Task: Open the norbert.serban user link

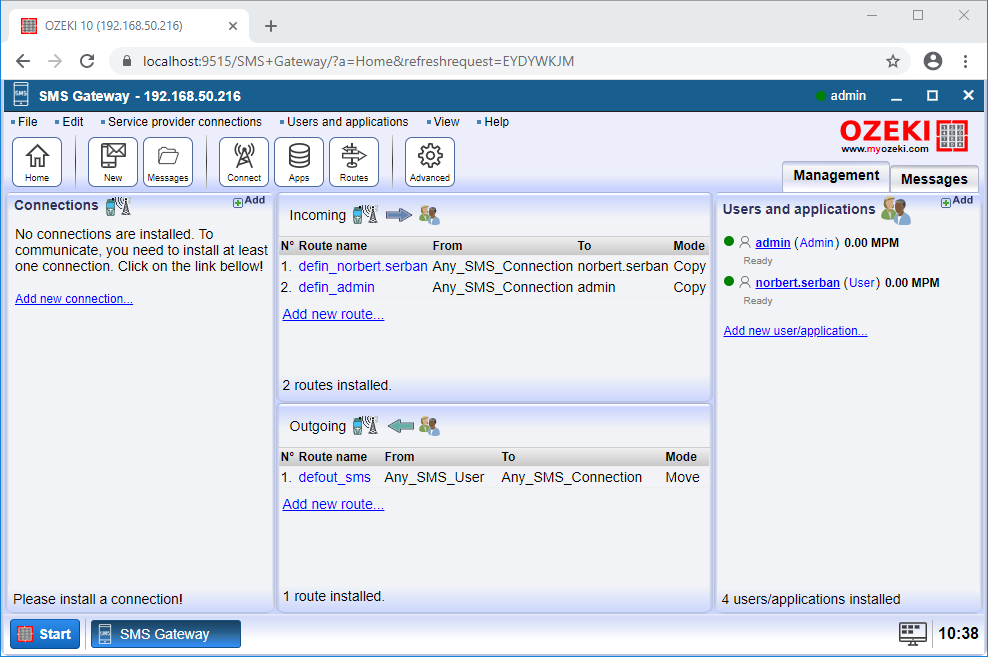Action: coord(798,283)
